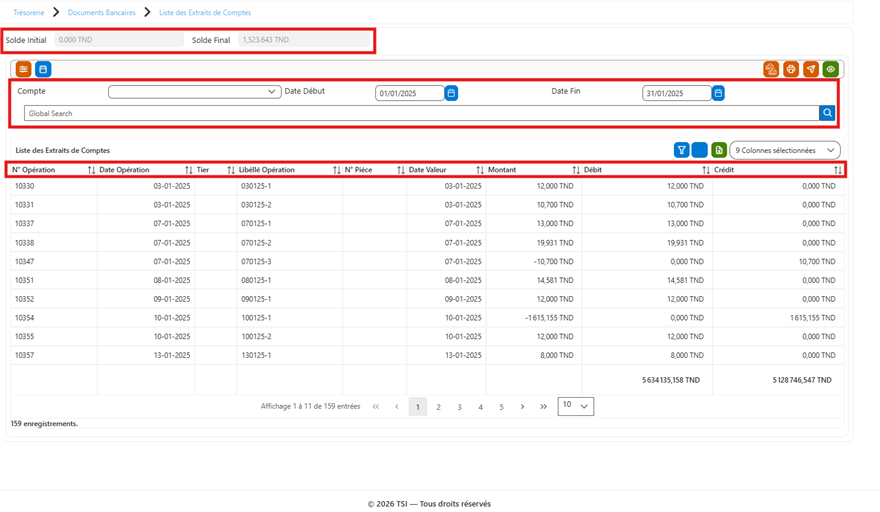Click the orange filter settings sliders icon
Image resolution: width=880 pixels, height=512 pixels.
point(24,69)
